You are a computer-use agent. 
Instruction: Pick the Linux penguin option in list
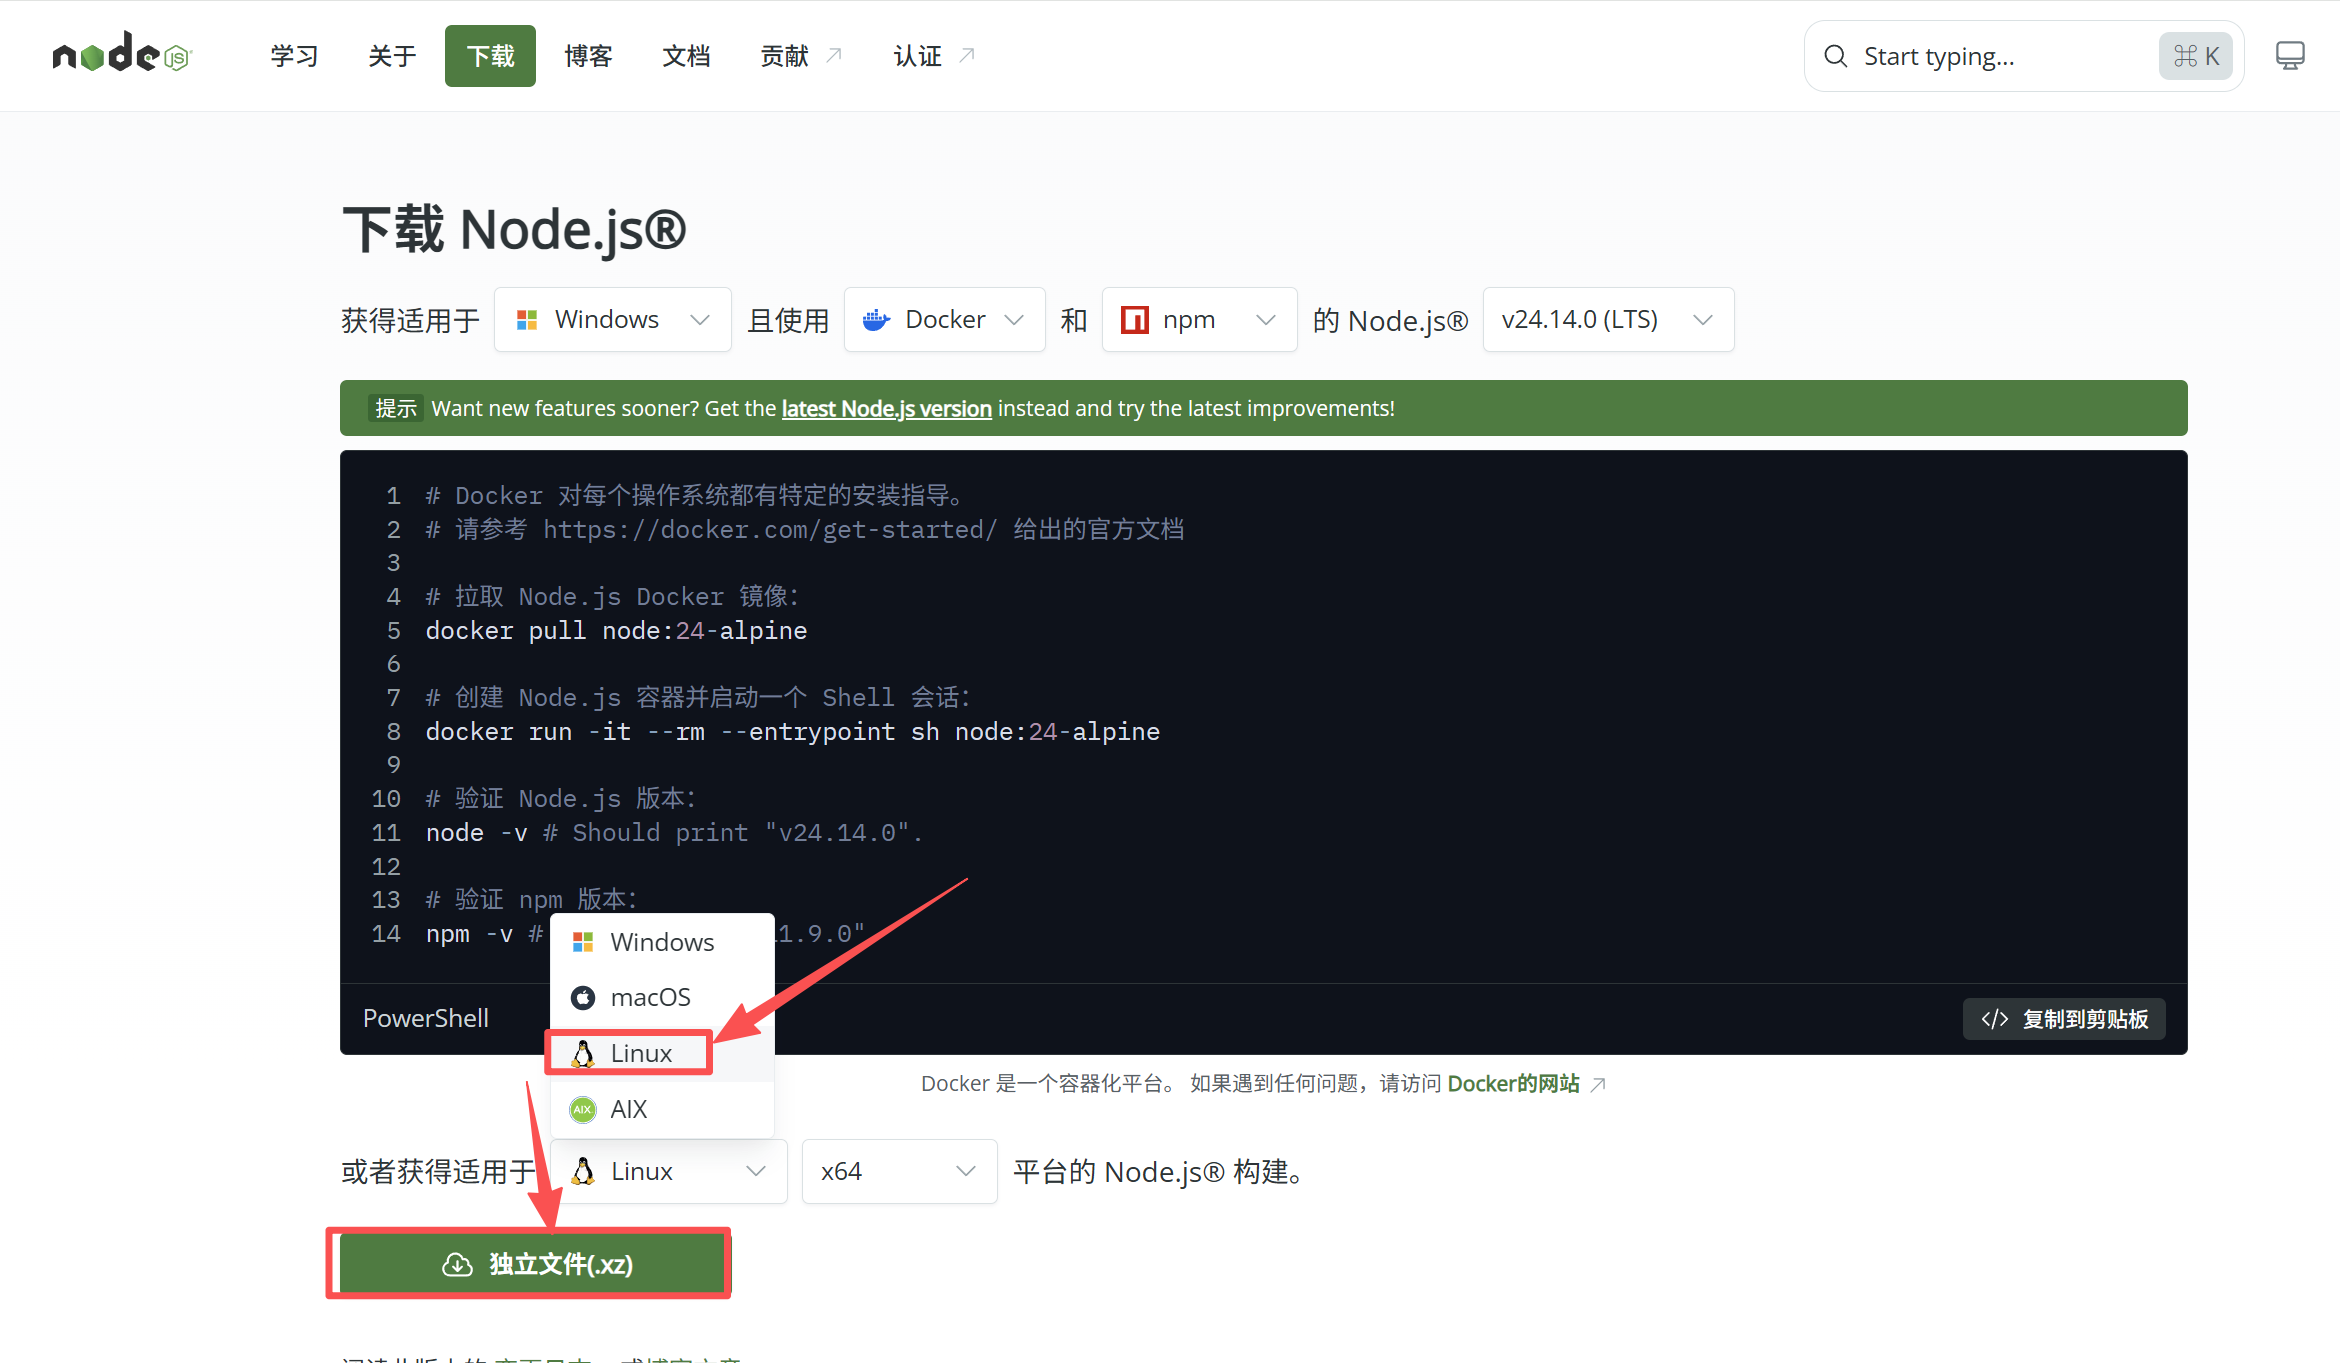640,1053
